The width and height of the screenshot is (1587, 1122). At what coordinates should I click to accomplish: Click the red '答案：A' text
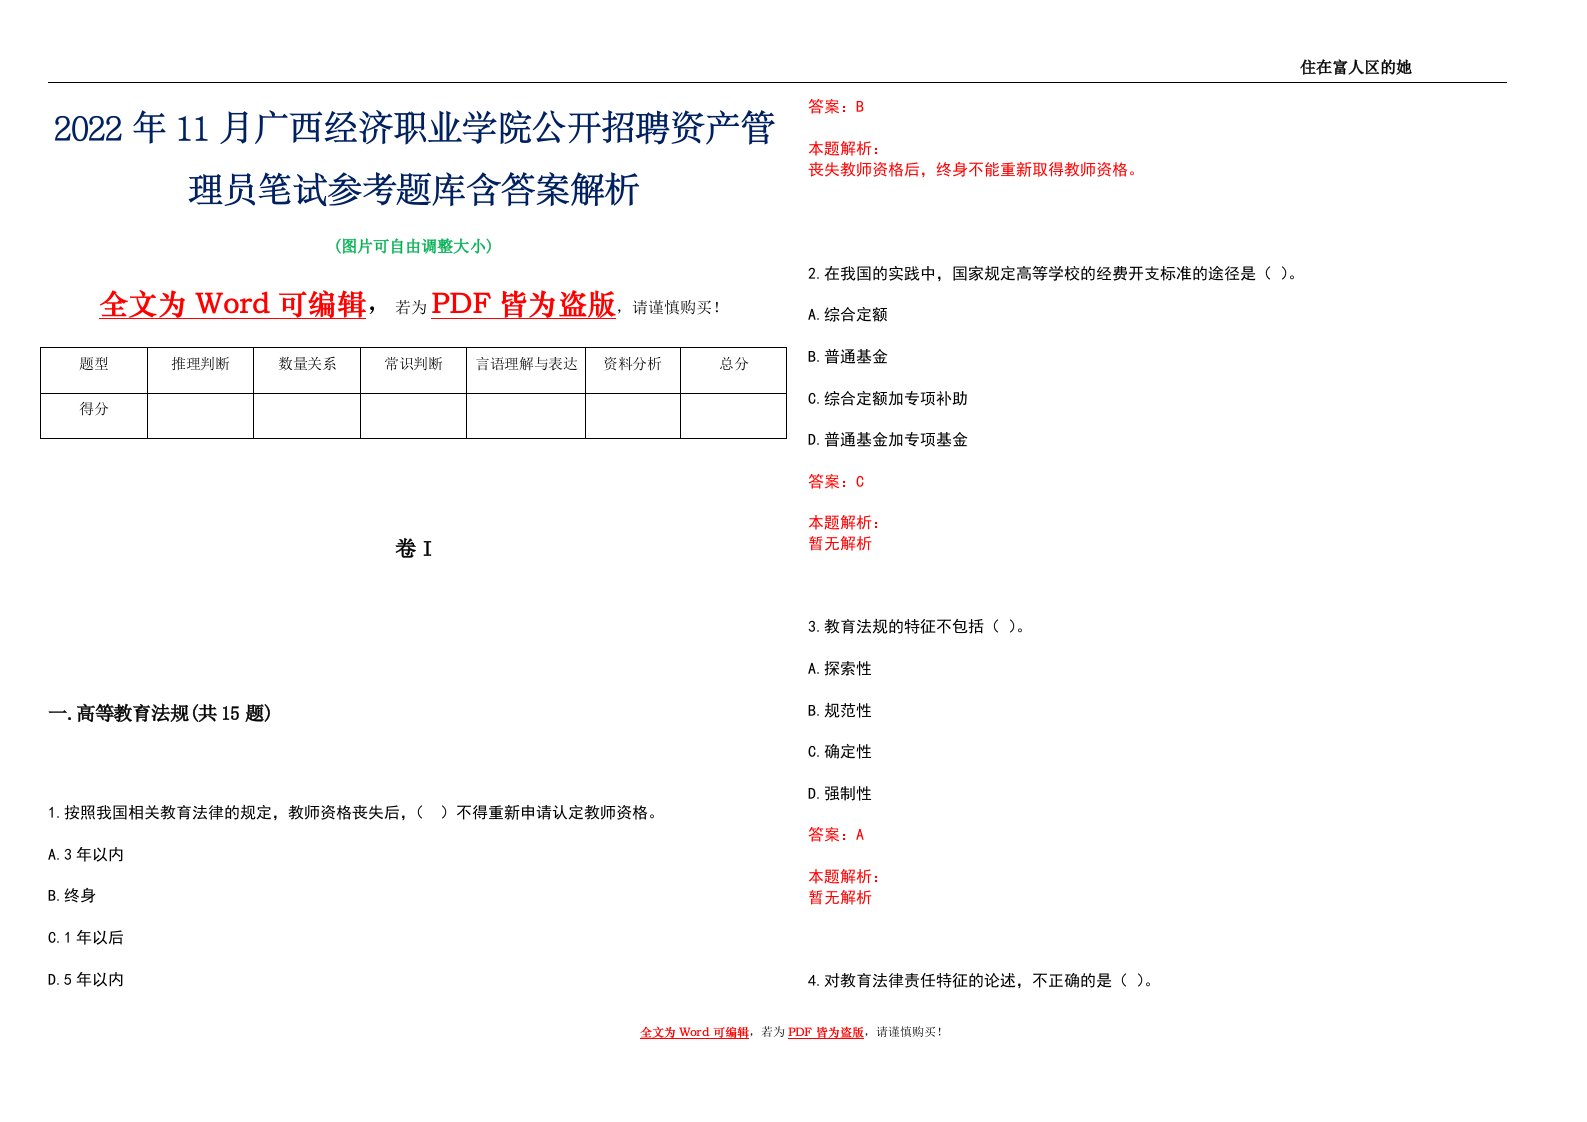pos(836,835)
